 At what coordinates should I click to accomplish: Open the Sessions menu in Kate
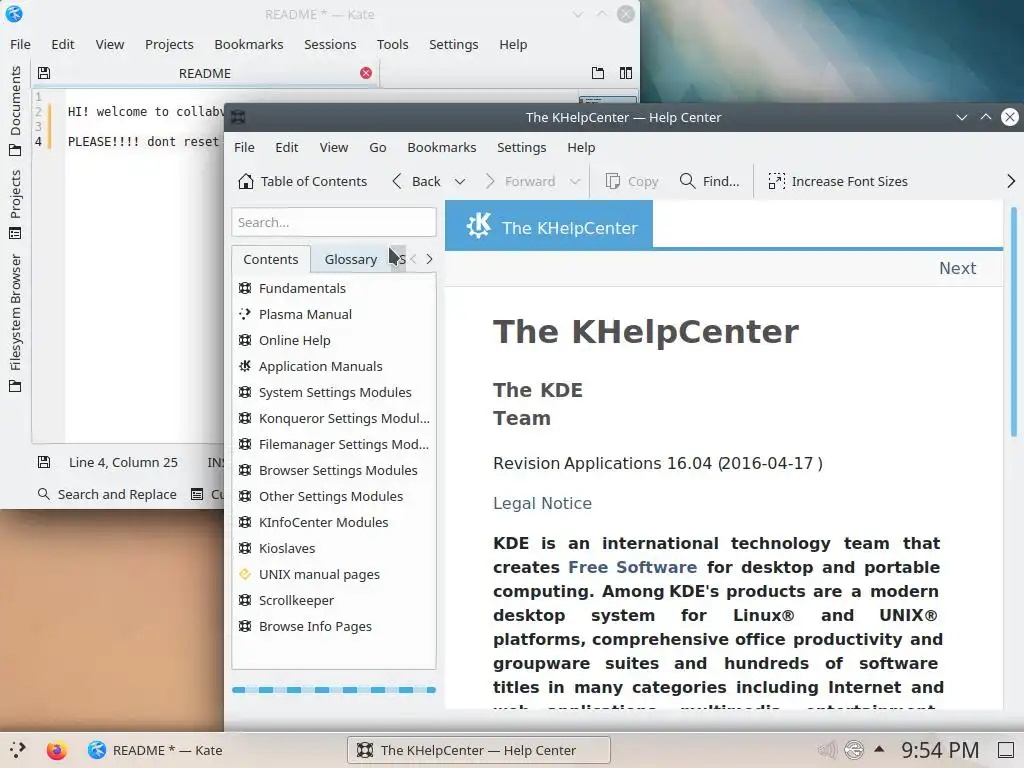(x=330, y=44)
